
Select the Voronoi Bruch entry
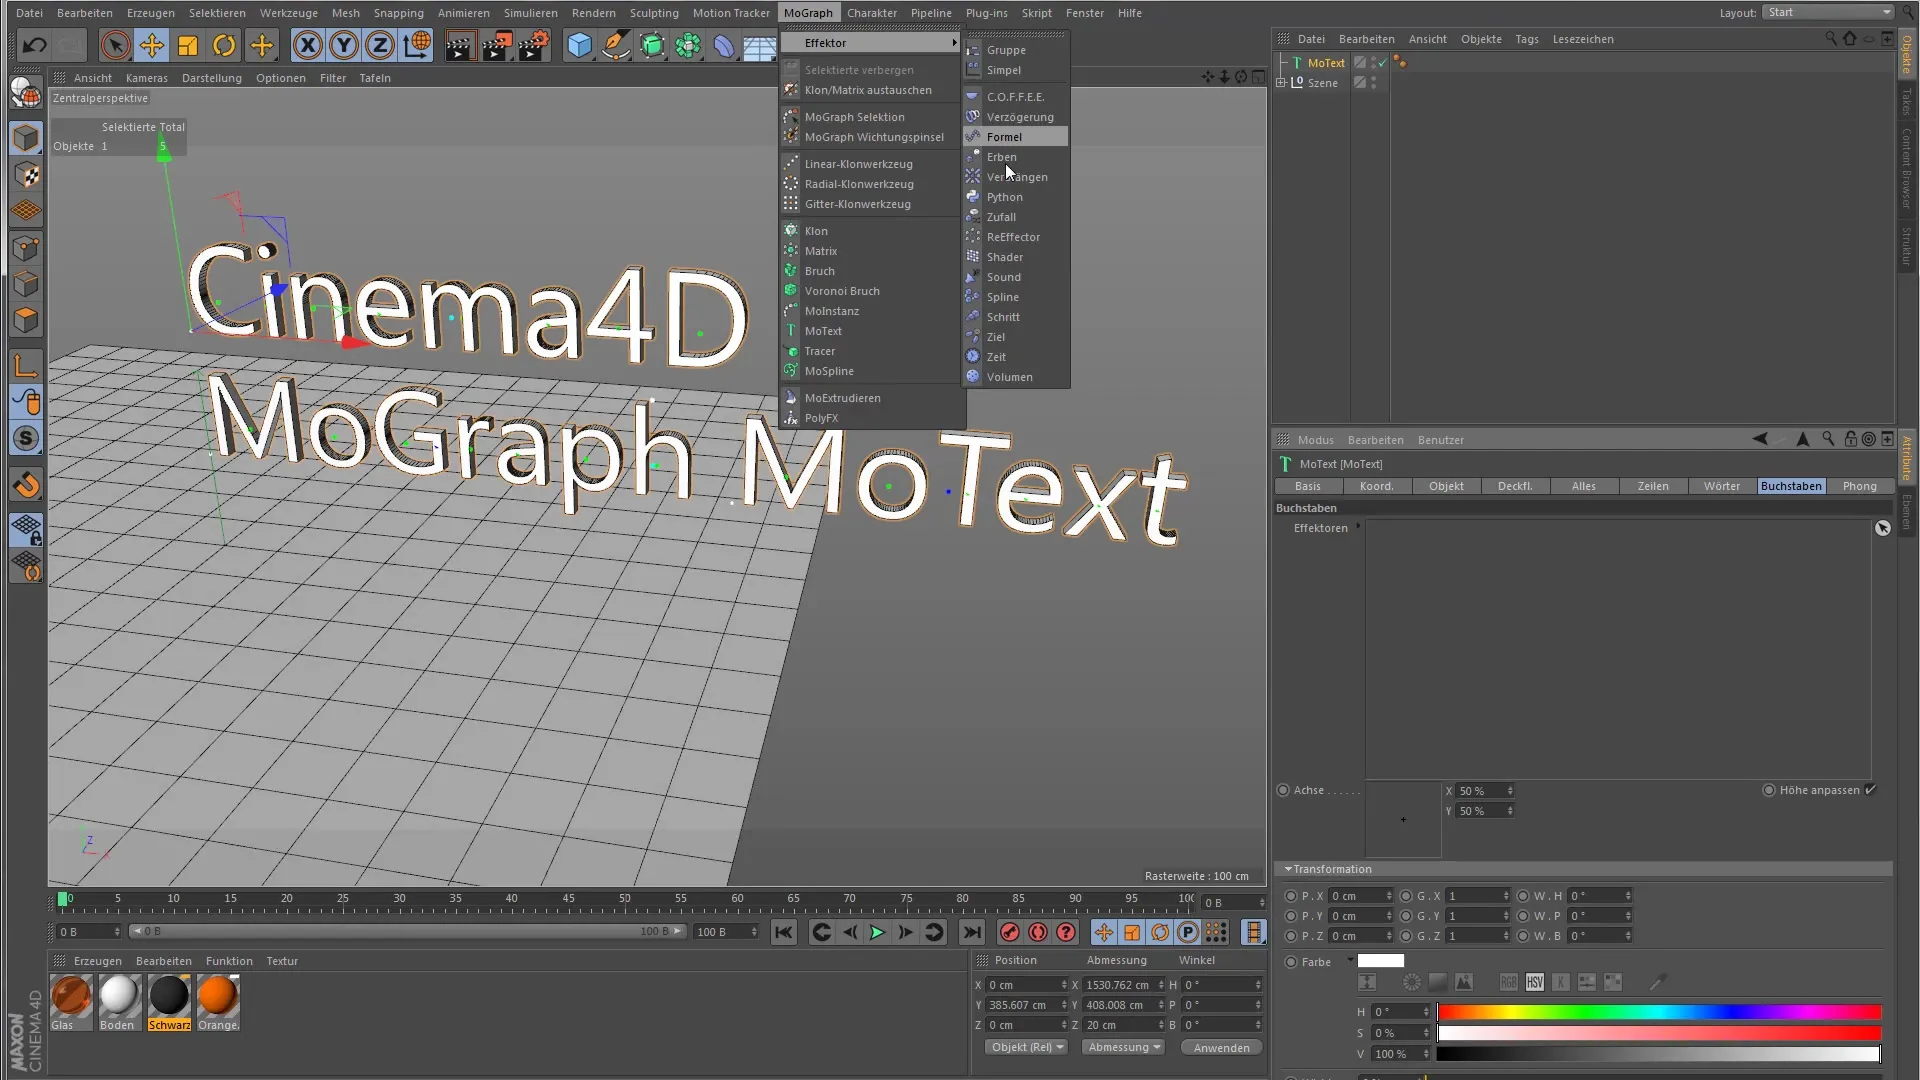pos(870,291)
